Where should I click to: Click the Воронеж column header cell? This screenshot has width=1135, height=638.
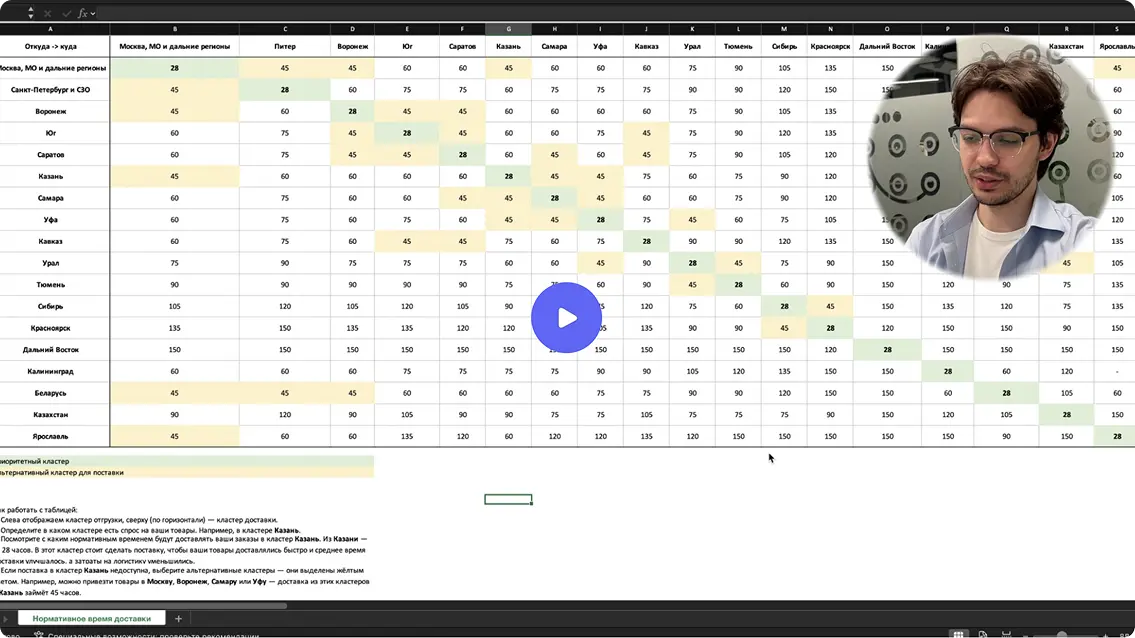pyautogui.click(x=353, y=46)
